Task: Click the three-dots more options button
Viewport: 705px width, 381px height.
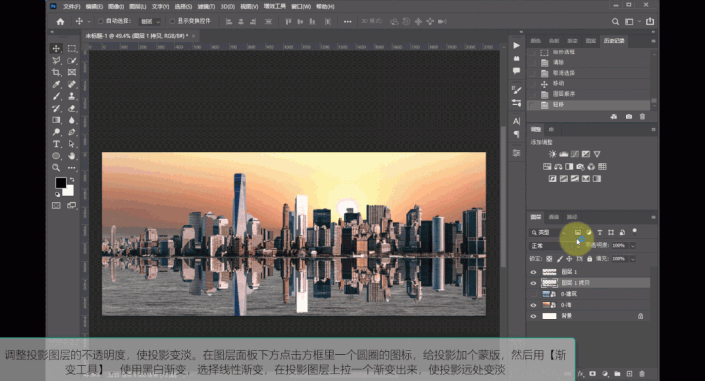Action: pyautogui.click(x=348, y=21)
